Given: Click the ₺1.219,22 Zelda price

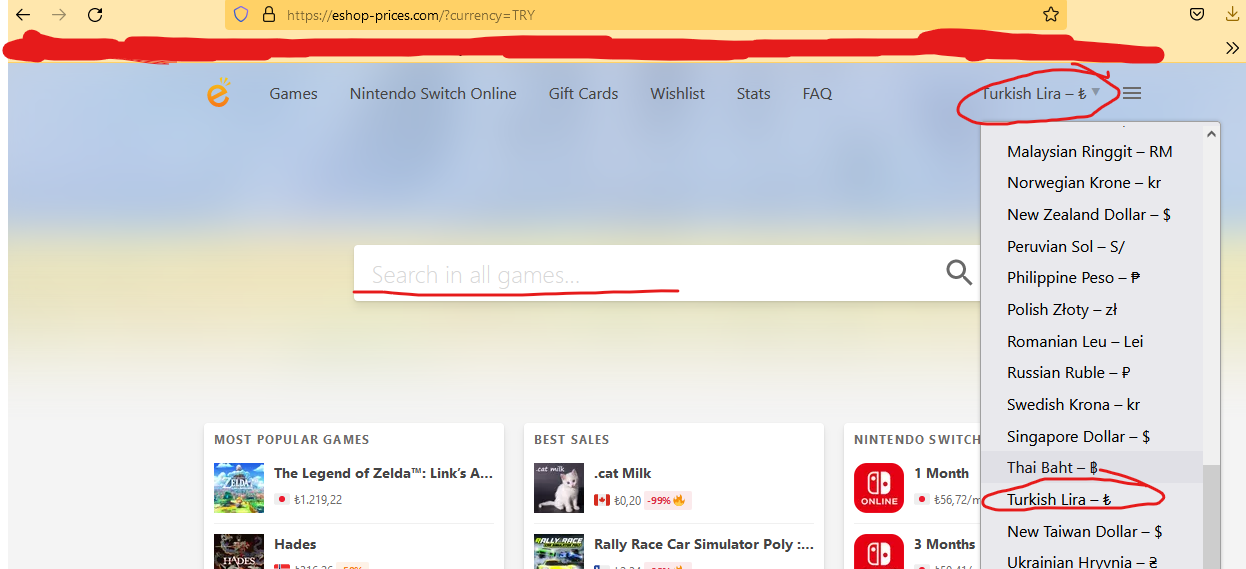Looking at the screenshot, I should point(318,500).
